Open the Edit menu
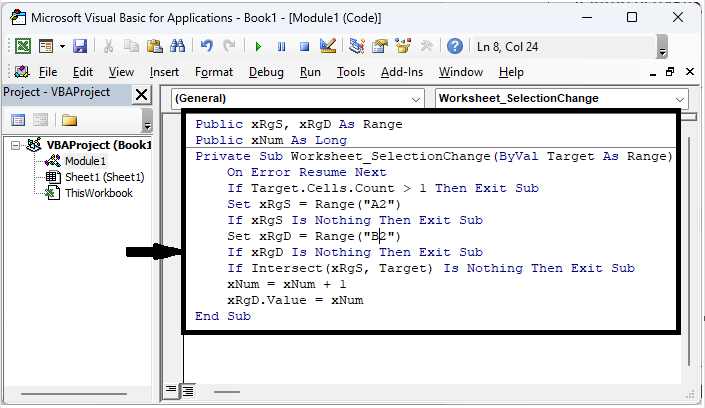This screenshot has height=408, width=705. pos(83,72)
